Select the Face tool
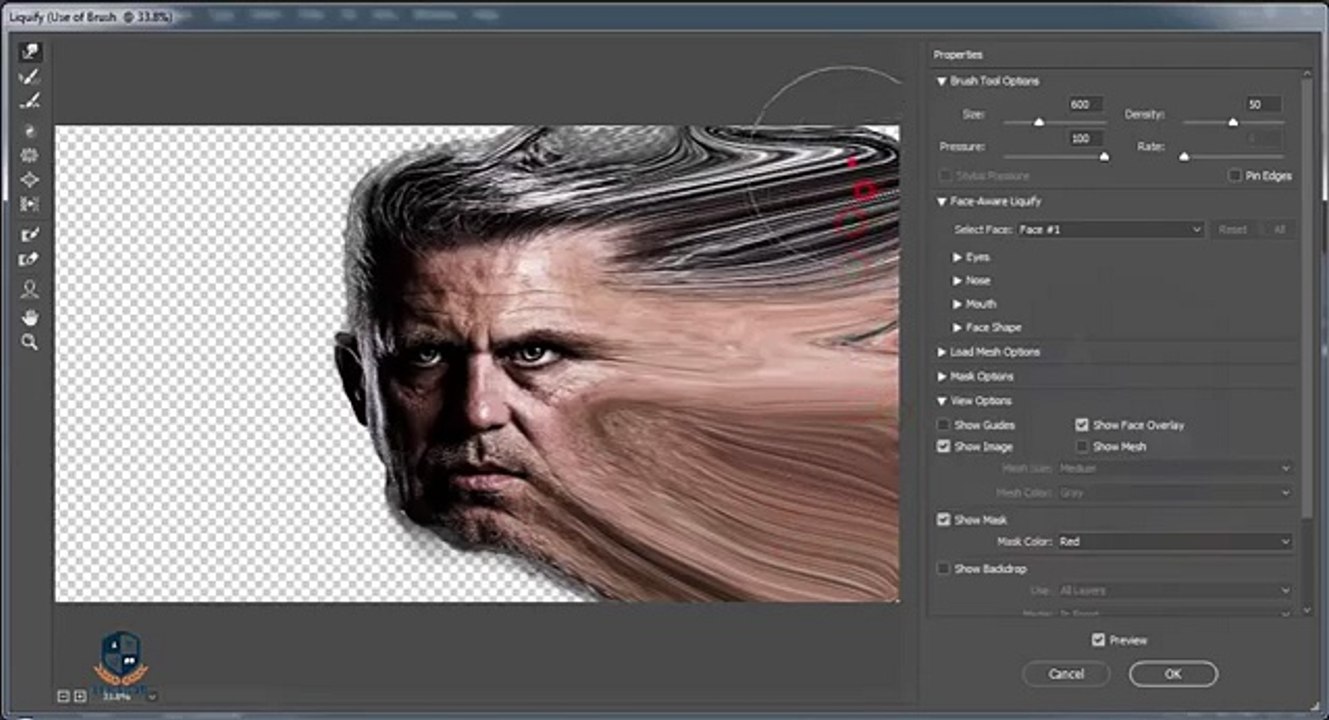This screenshot has height=720, width=1329. 30,289
